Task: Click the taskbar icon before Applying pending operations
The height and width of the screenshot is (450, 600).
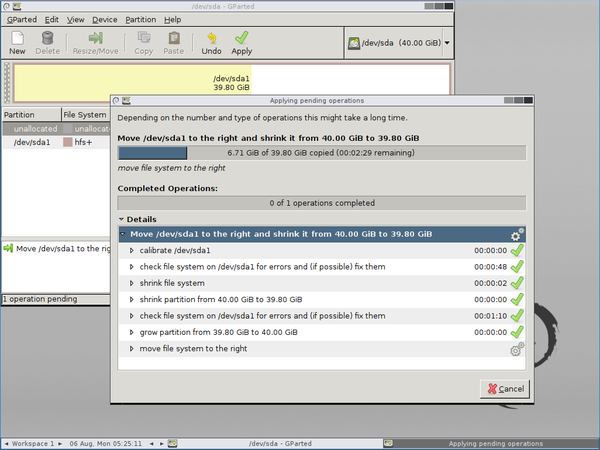Action: point(388,443)
